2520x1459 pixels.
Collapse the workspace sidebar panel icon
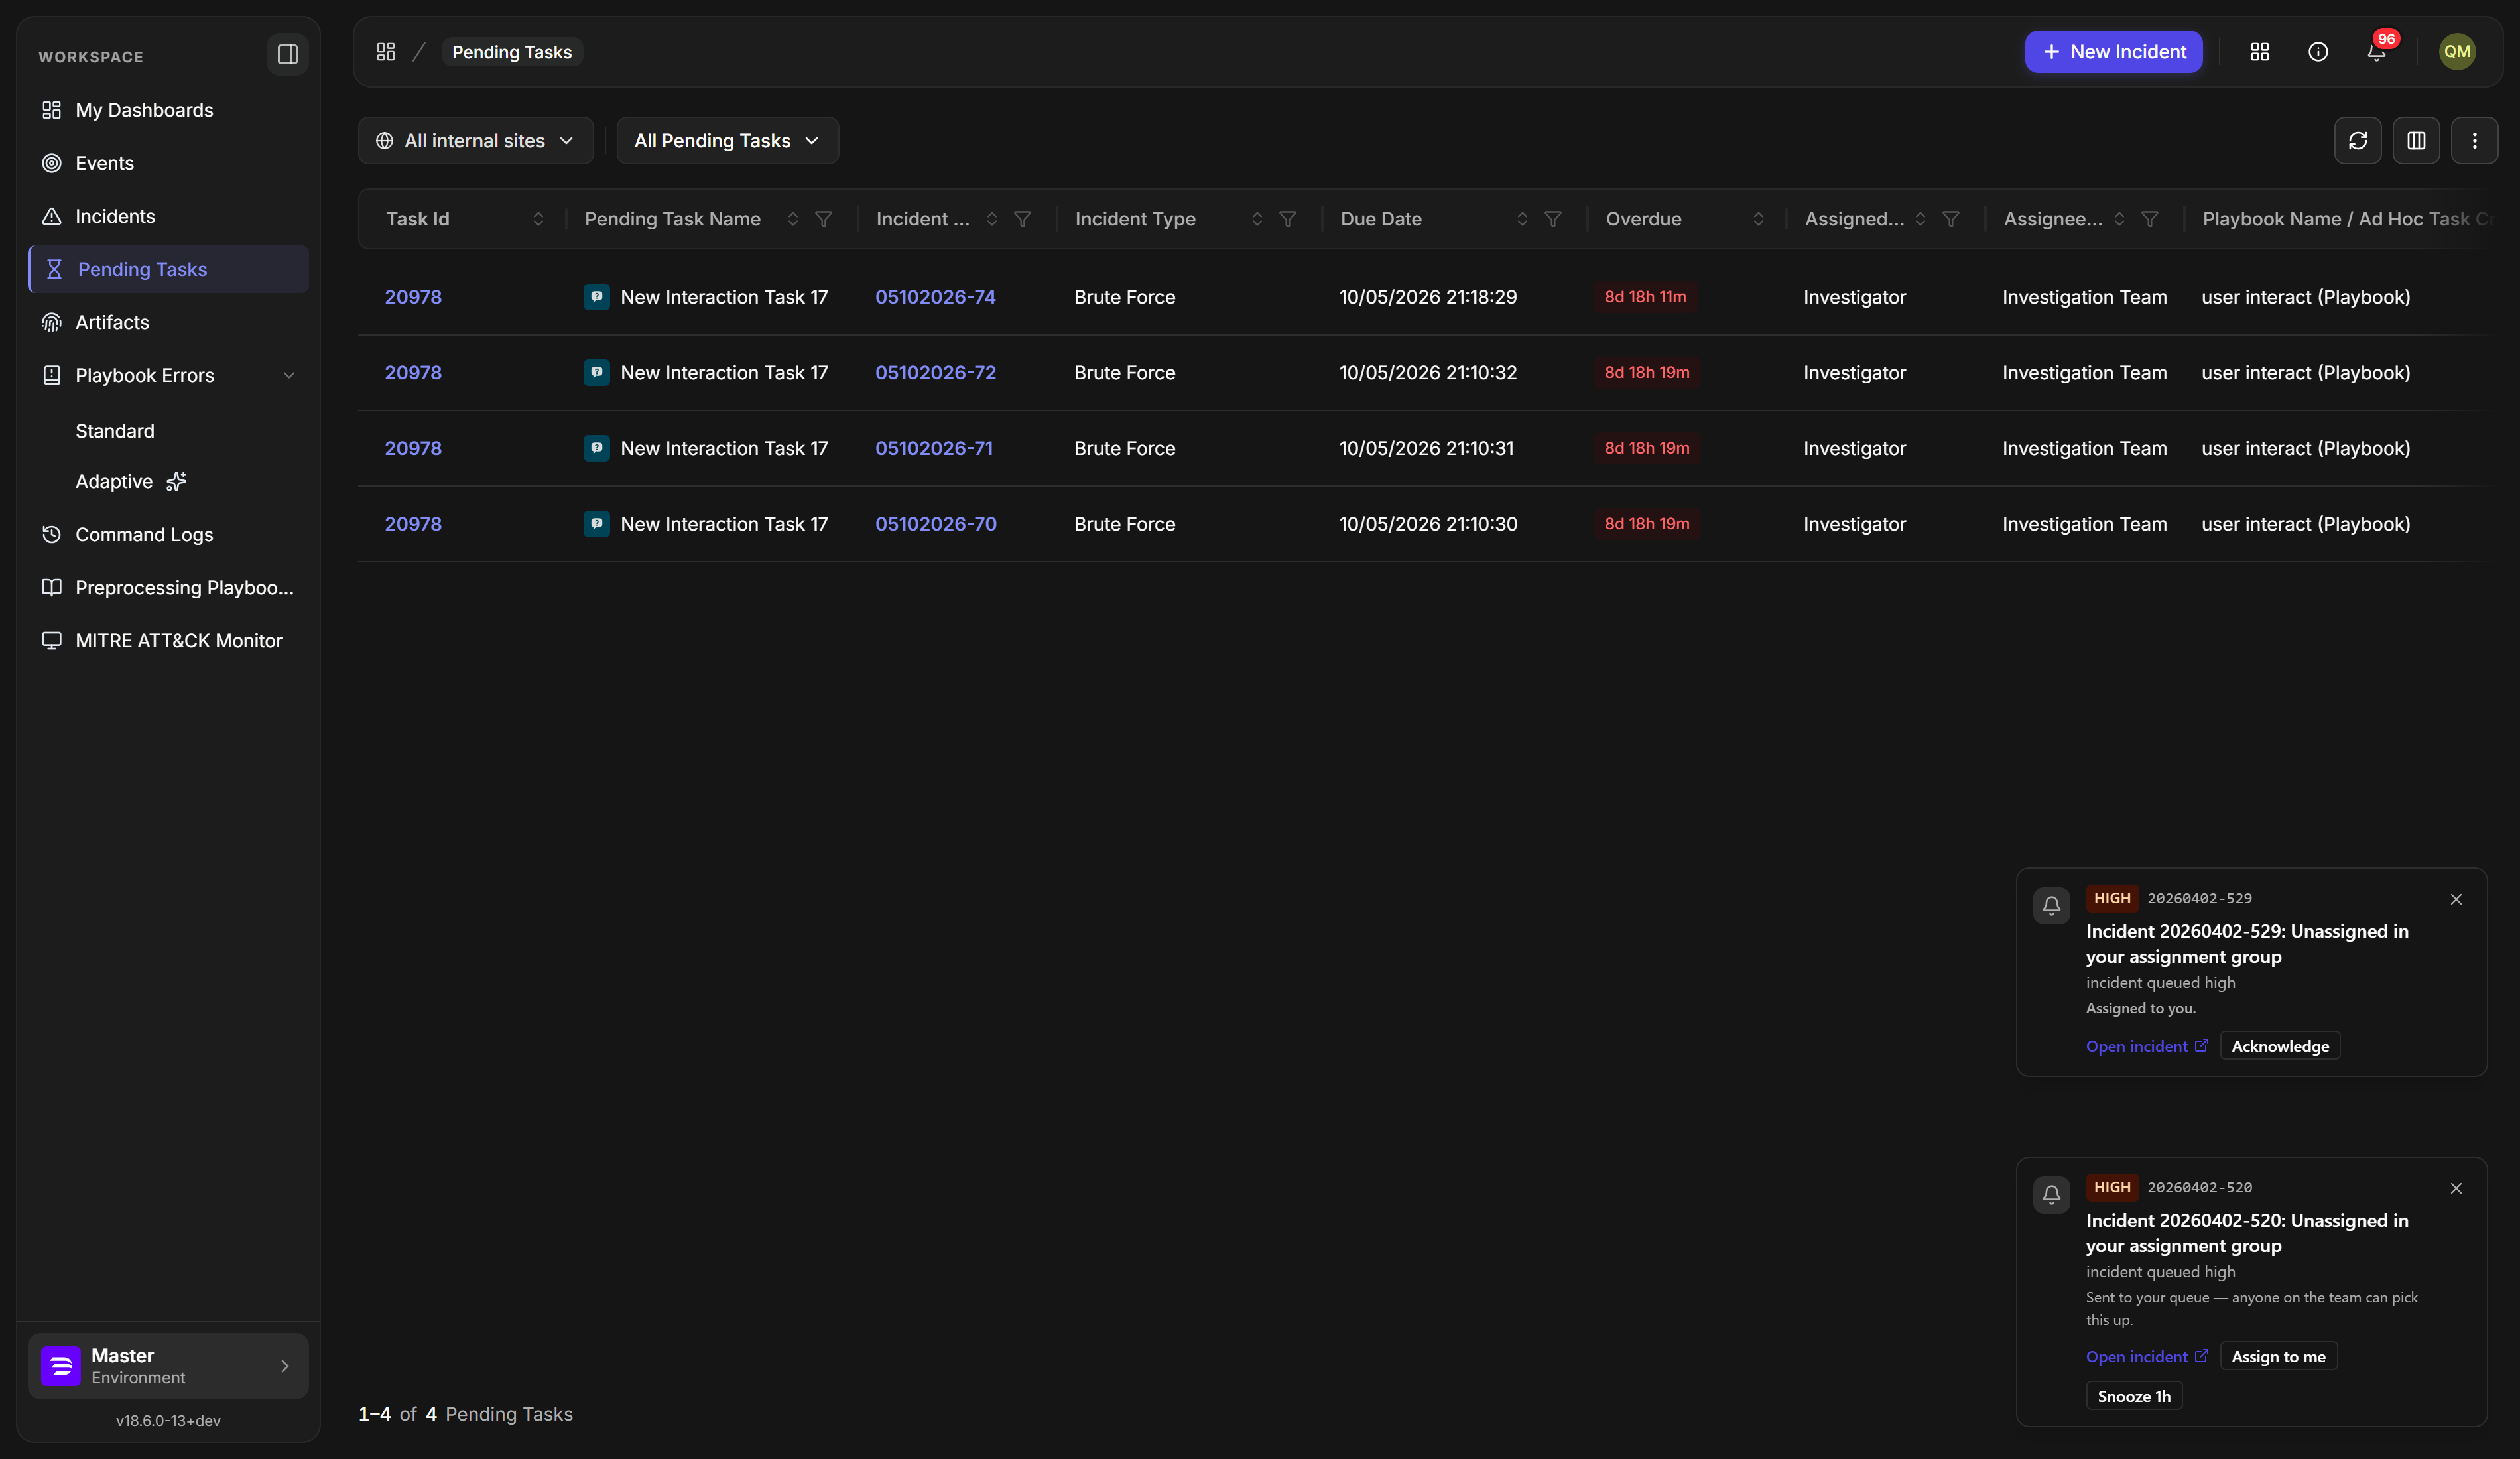pos(287,54)
